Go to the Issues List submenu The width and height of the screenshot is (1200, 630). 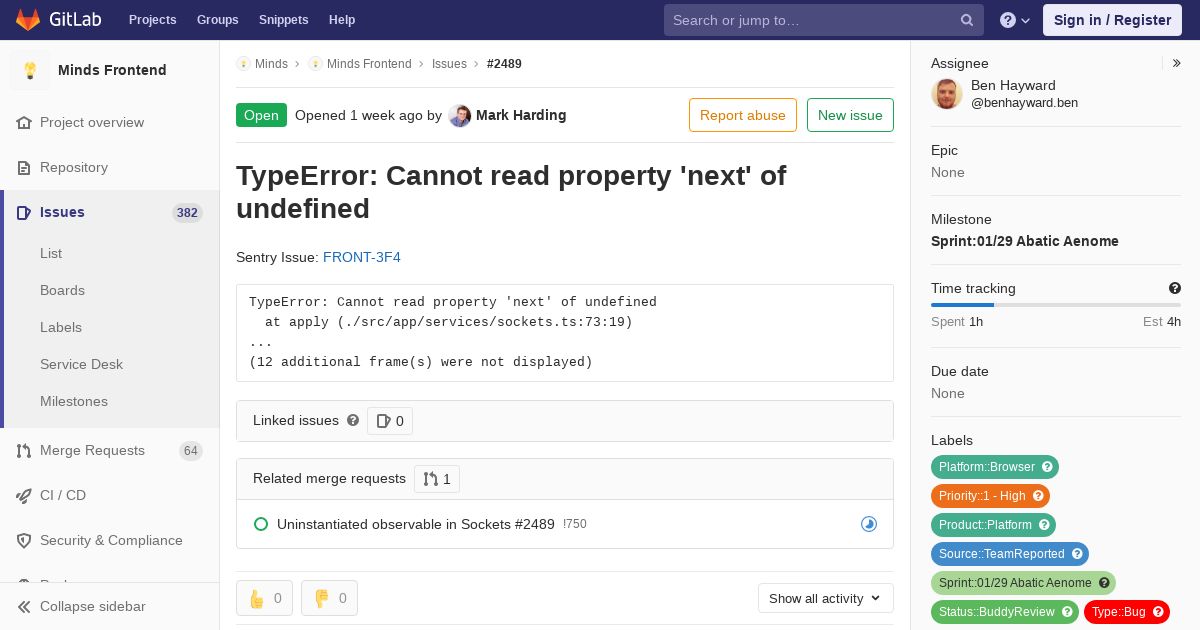pos(51,253)
